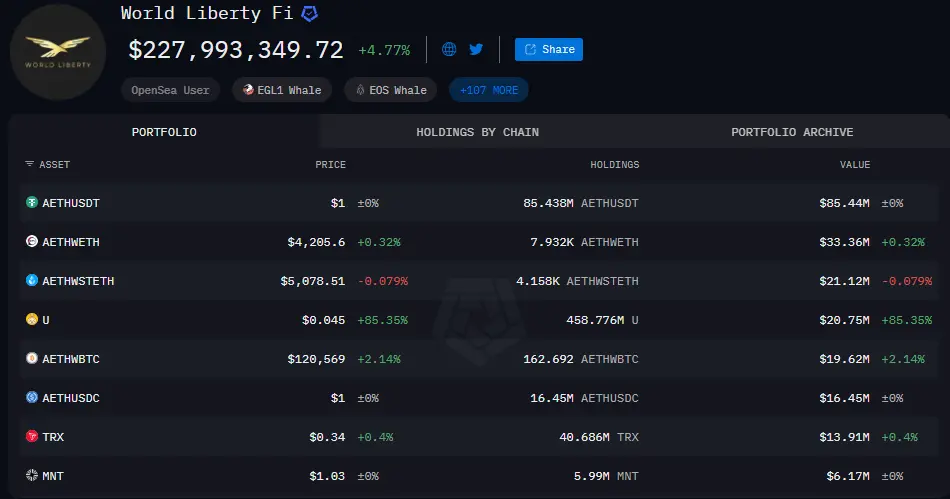The image size is (950, 499).
Task: Open the Twitter bird icon link
Action: tap(476, 49)
